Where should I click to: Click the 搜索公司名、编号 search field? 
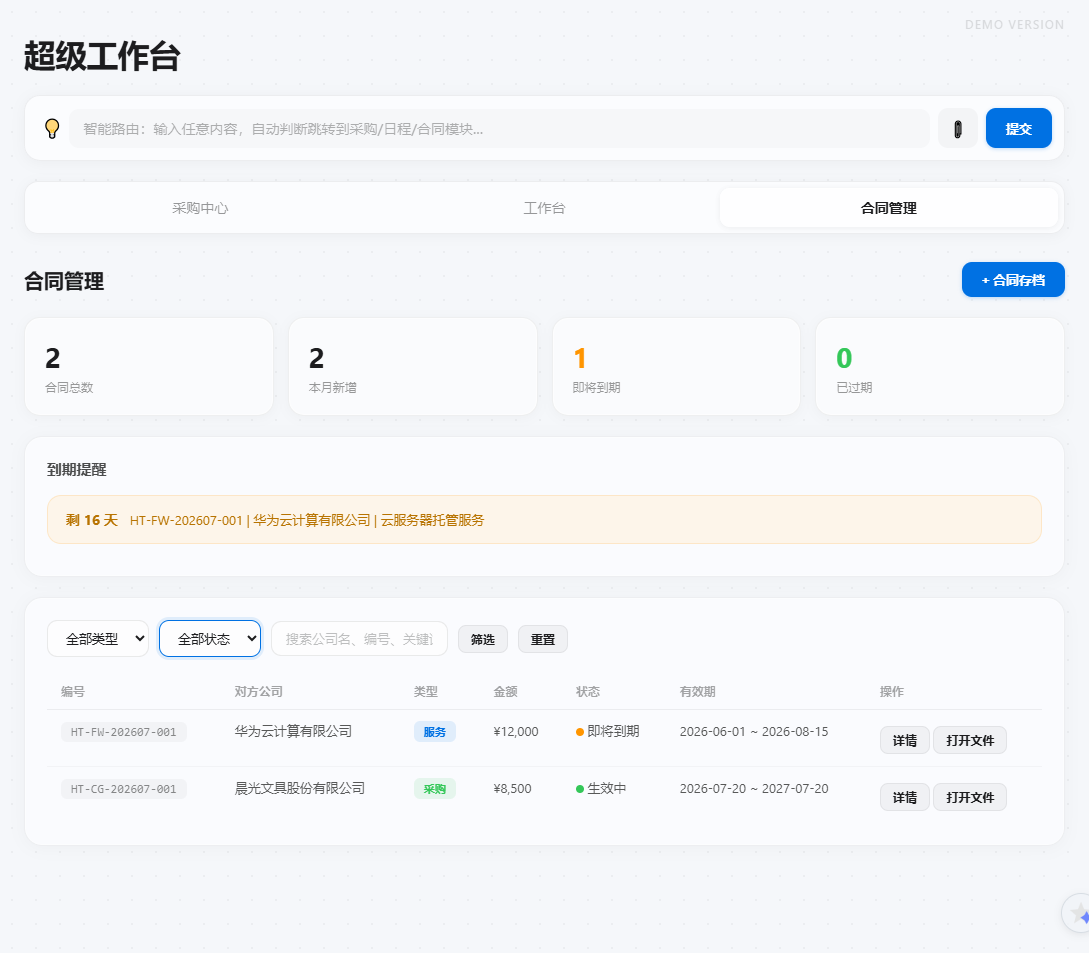359,638
